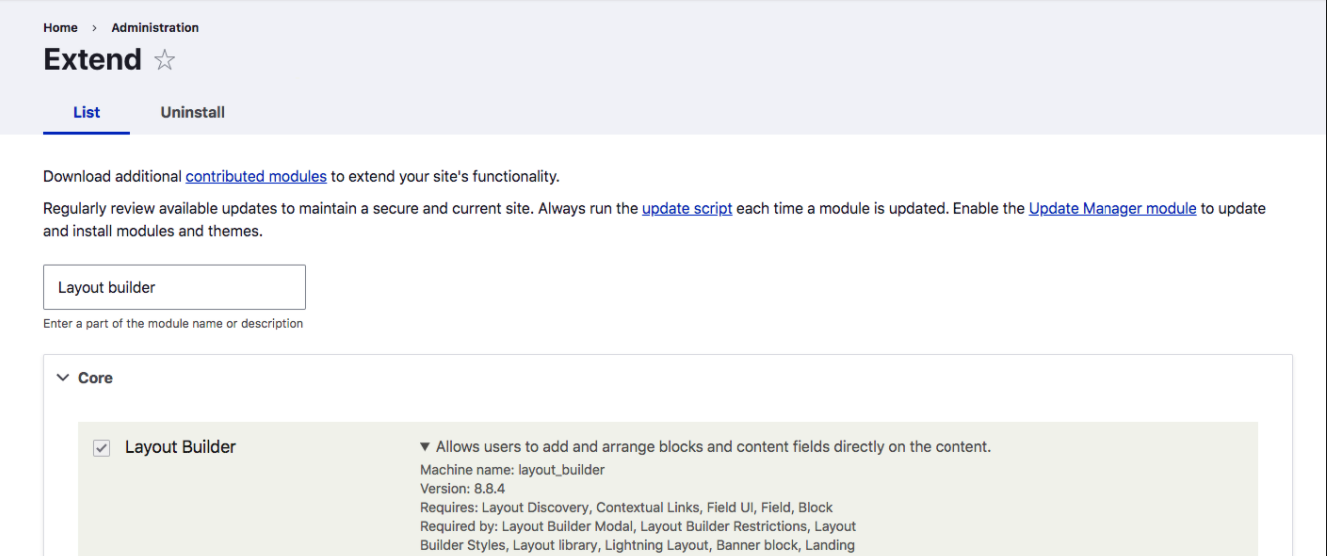Click the star shortcut icon beside Extend
1327x556 pixels.
(x=165, y=61)
